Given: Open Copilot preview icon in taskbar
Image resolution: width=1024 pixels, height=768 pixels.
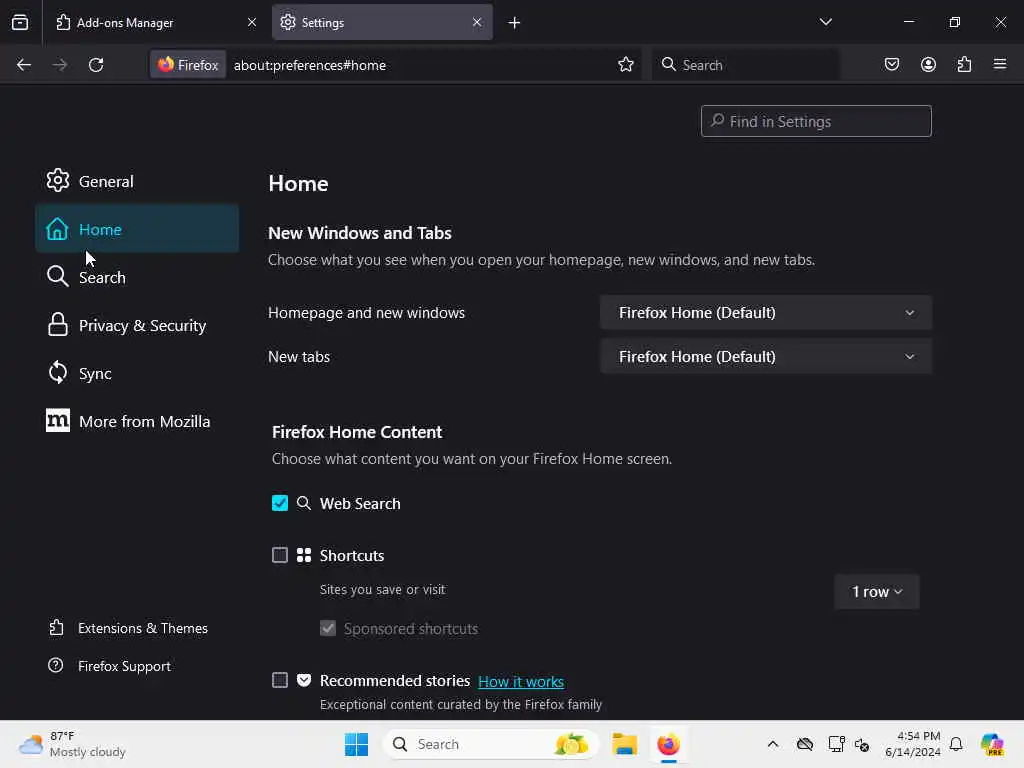Looking at the screenshot, I should [992, 744].
